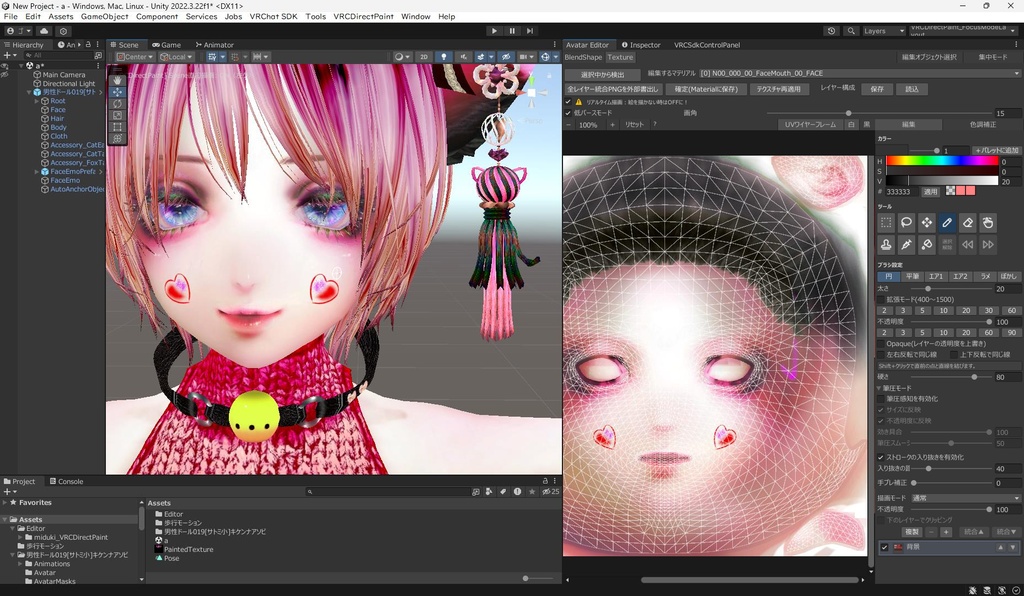Image resolution: width=1024 pixels, height=596 pixels.
Task: Open the Layers dropdown in toolbar
Action: coord(884,31)
